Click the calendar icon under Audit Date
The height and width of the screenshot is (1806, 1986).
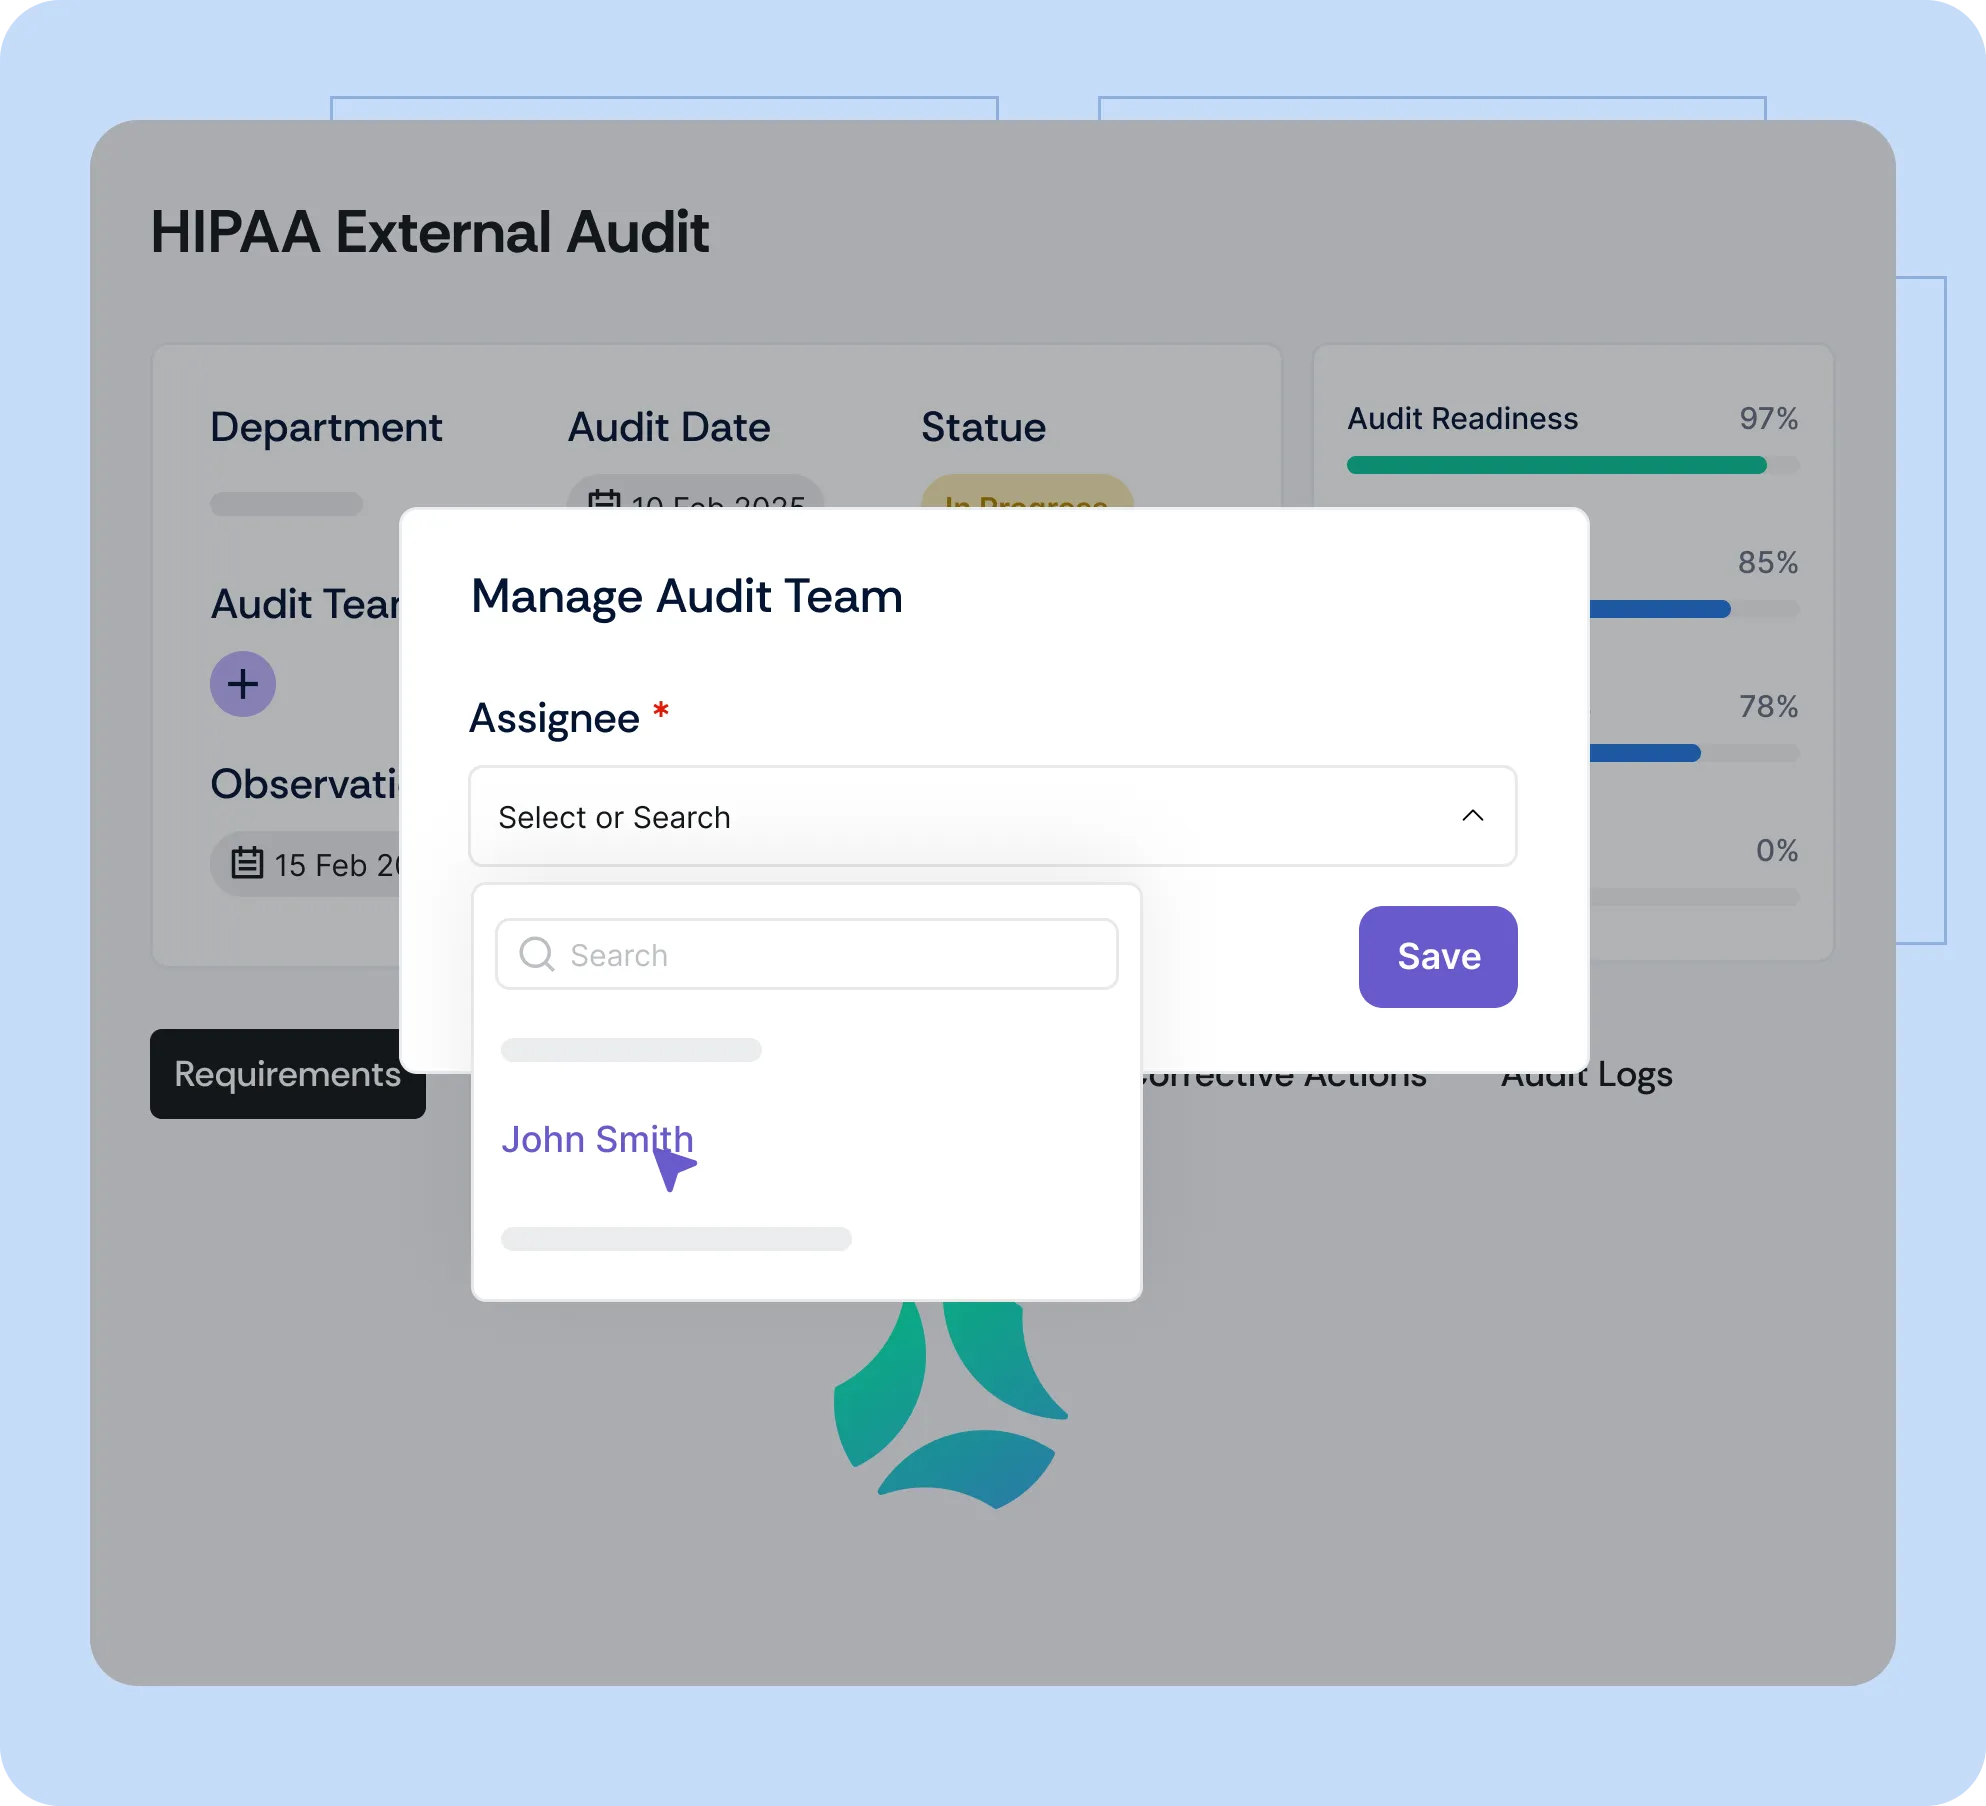pos(603,497)
